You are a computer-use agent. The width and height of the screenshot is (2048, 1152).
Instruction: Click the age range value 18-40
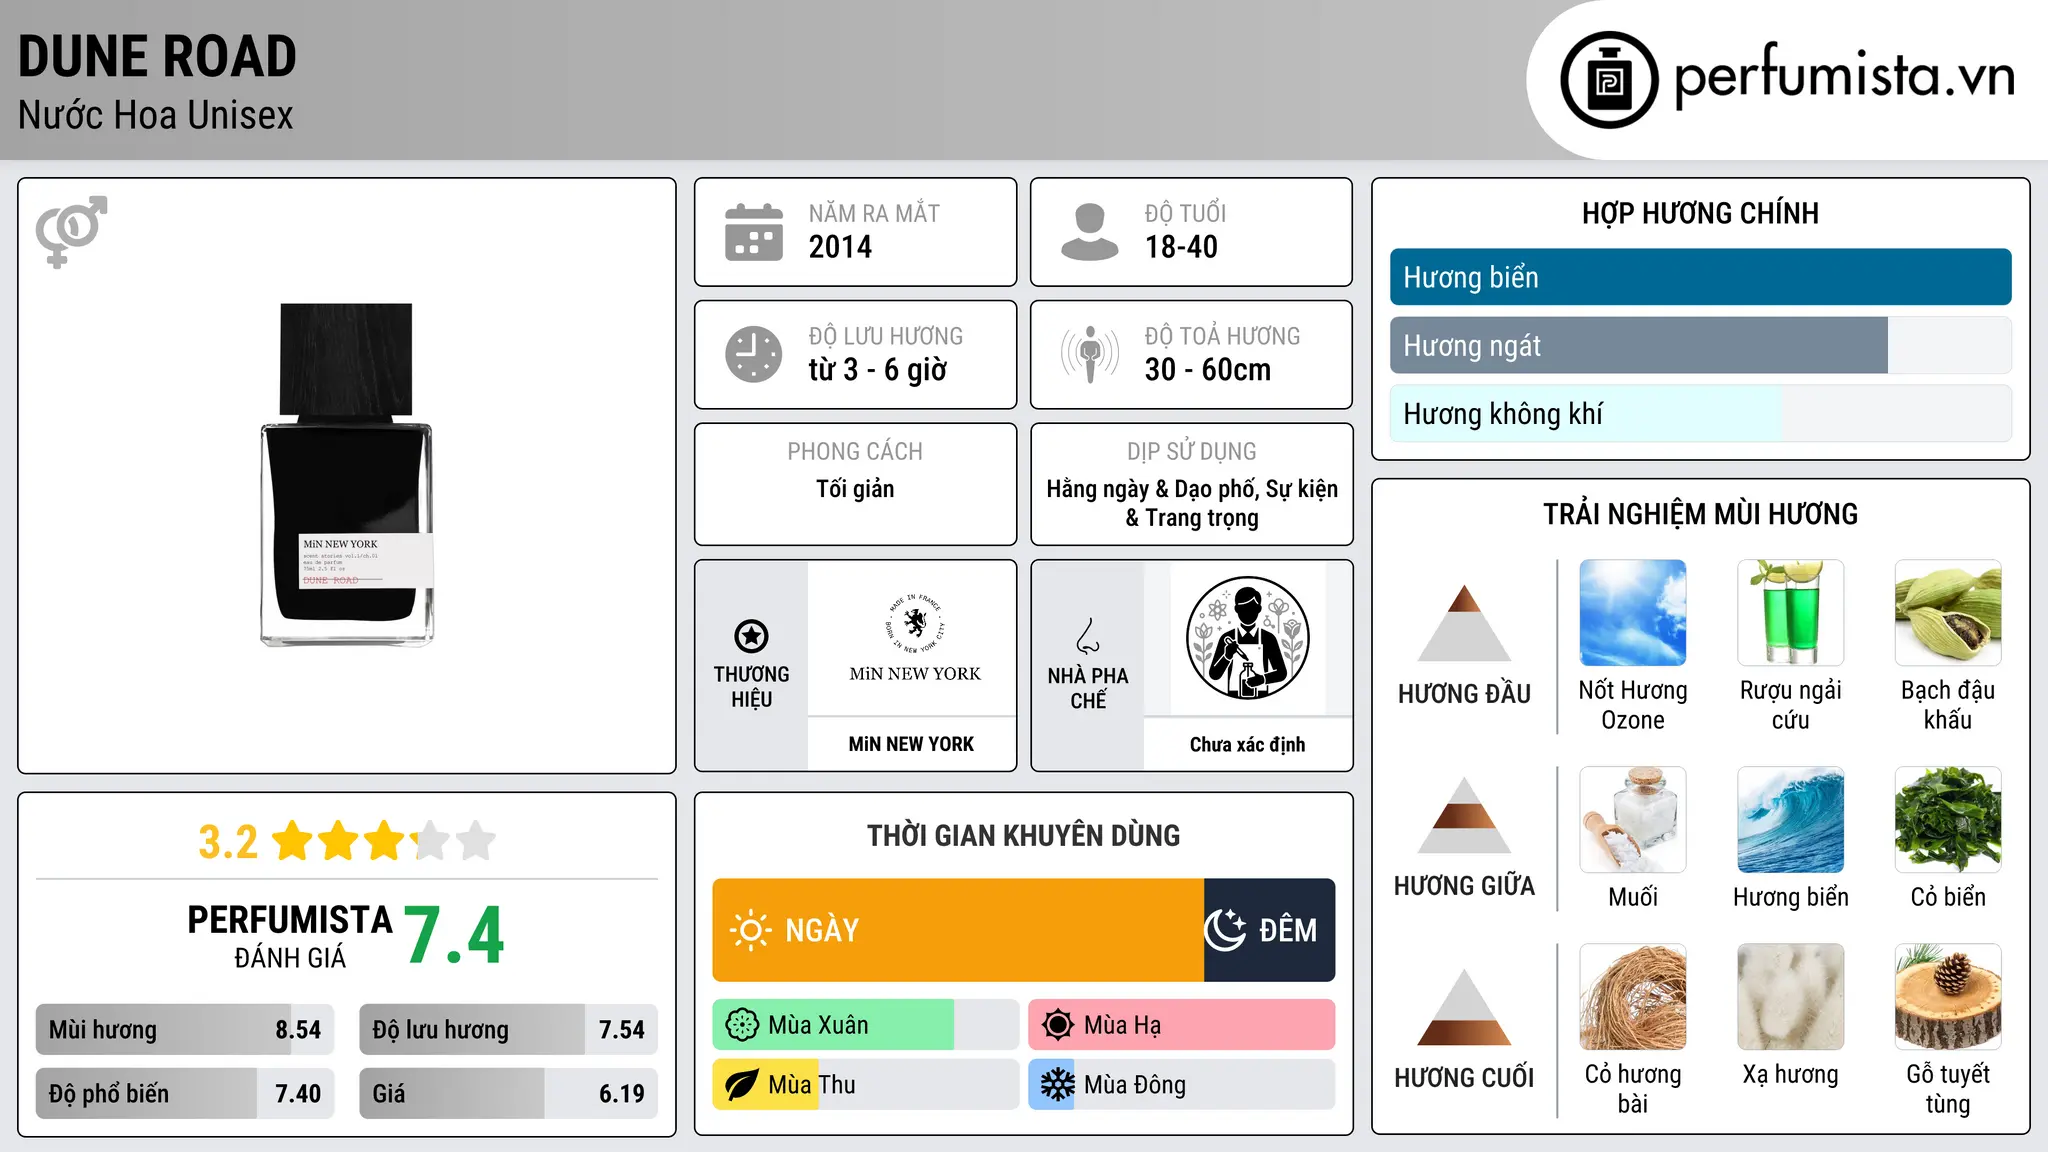pyautogui.click(x=1181, y=247)
